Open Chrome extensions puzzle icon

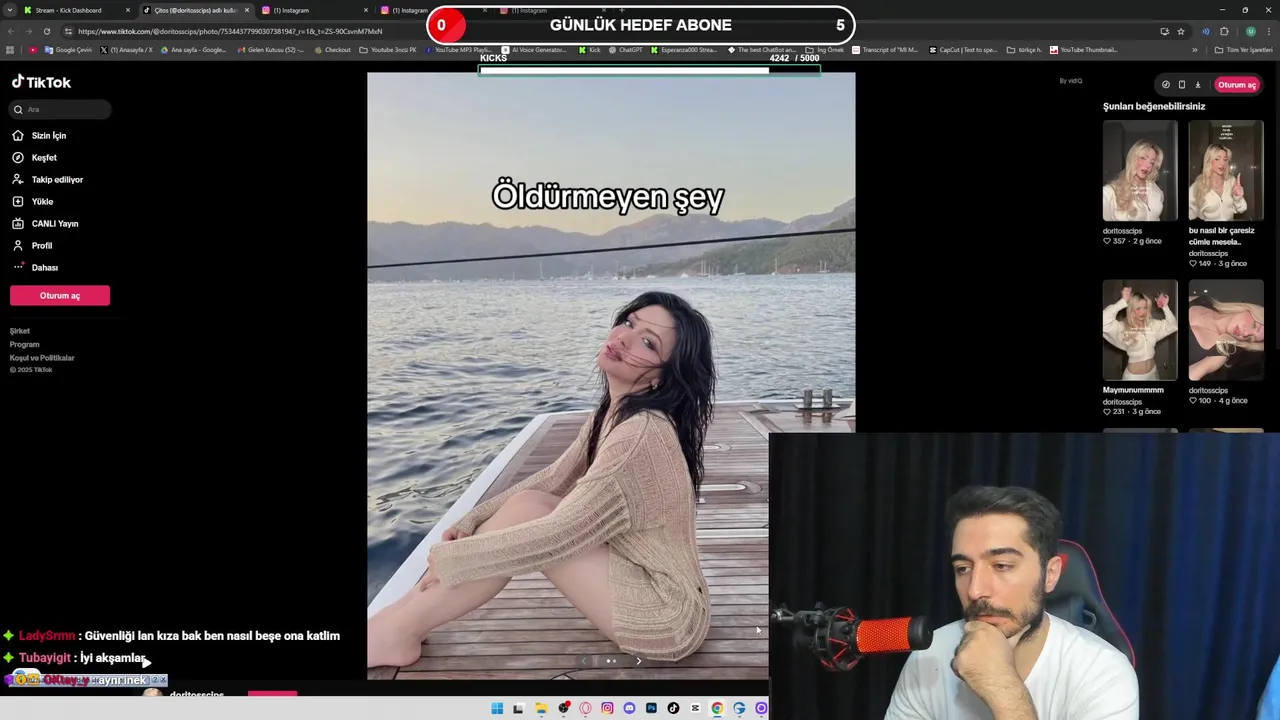[1224, 31]
